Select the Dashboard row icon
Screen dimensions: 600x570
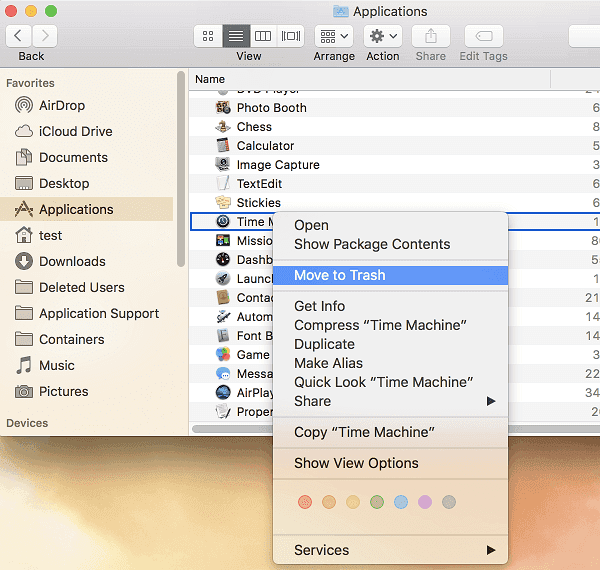(223, 259)
